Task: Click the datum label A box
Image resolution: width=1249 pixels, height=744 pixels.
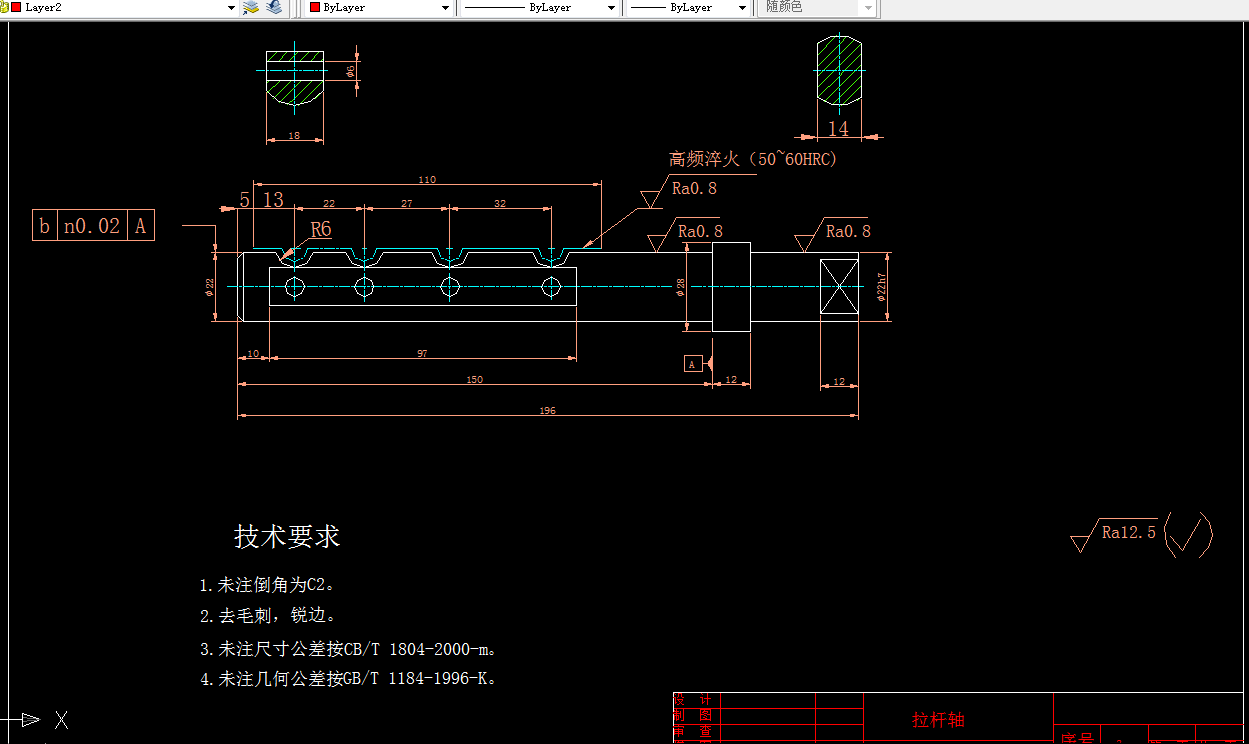Action: [x=694, y=364]
